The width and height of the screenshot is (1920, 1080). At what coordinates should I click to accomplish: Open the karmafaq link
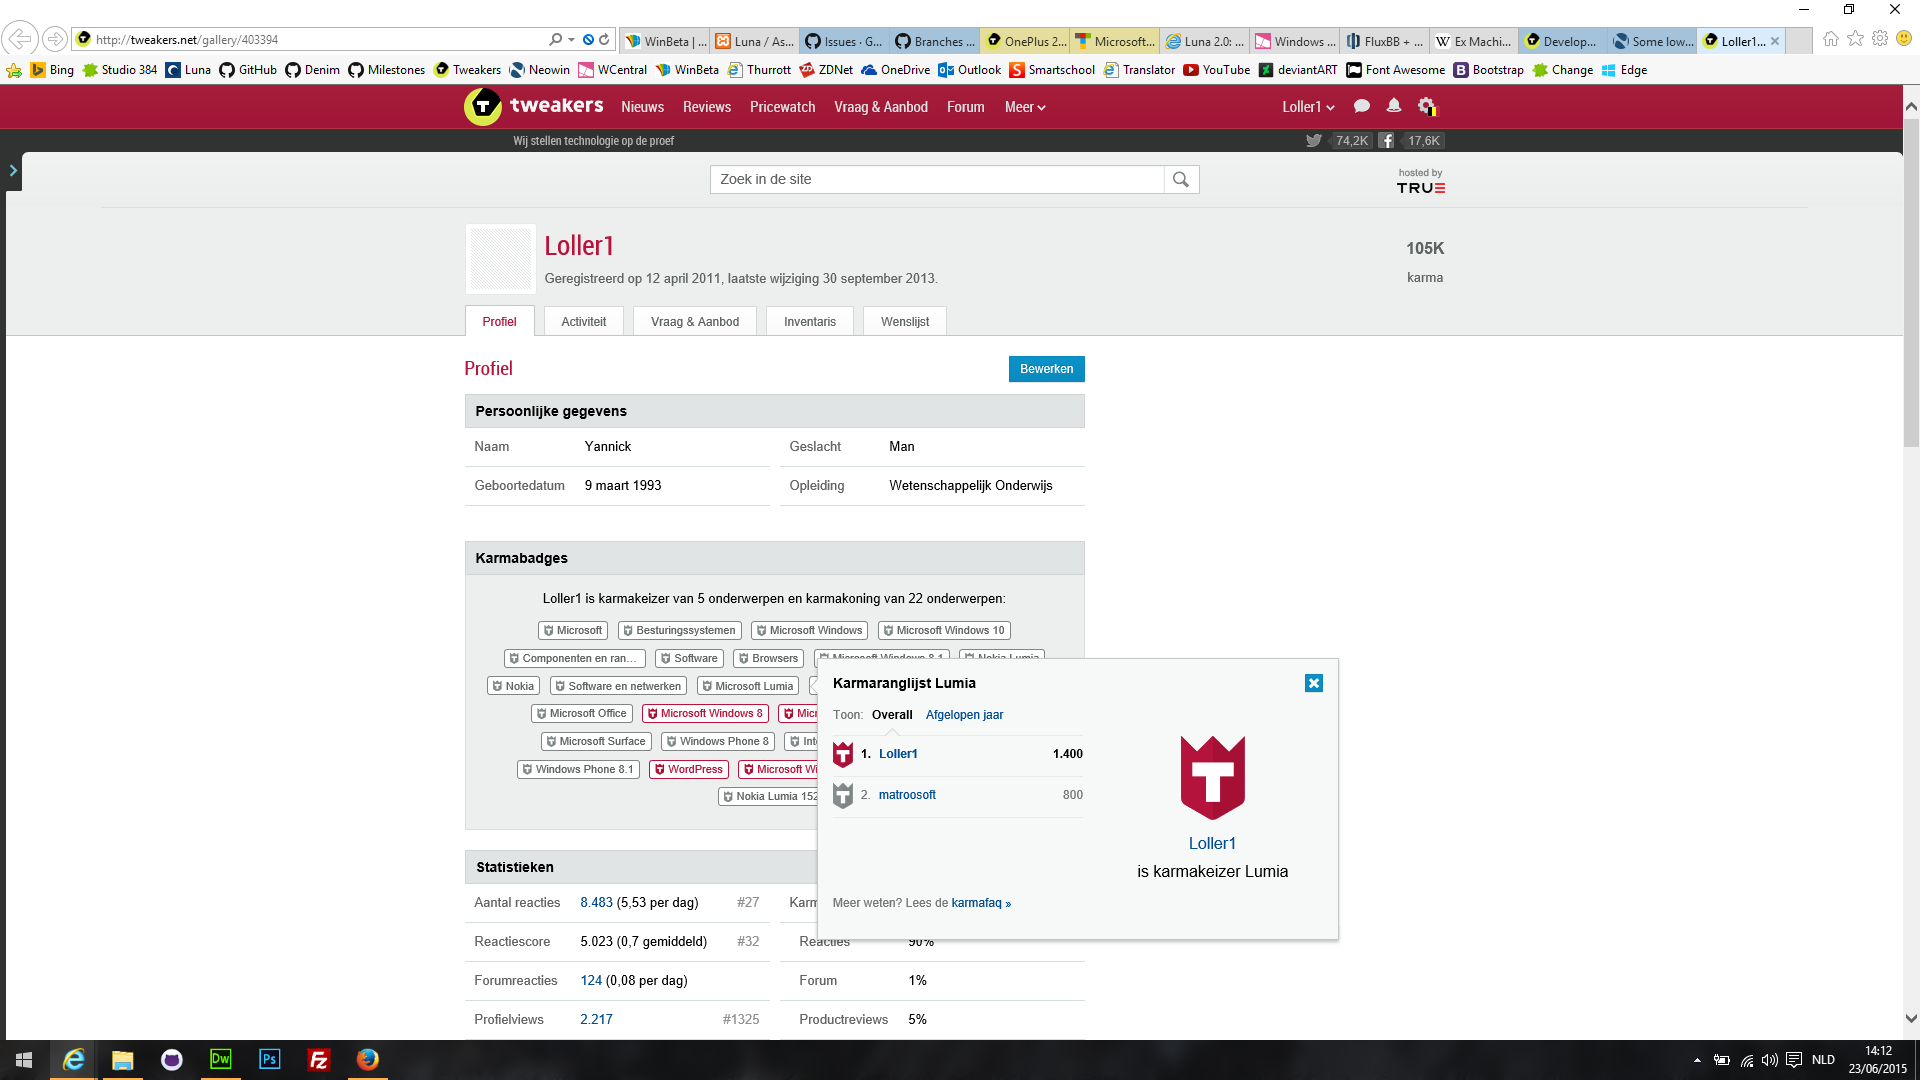point(981,903)
